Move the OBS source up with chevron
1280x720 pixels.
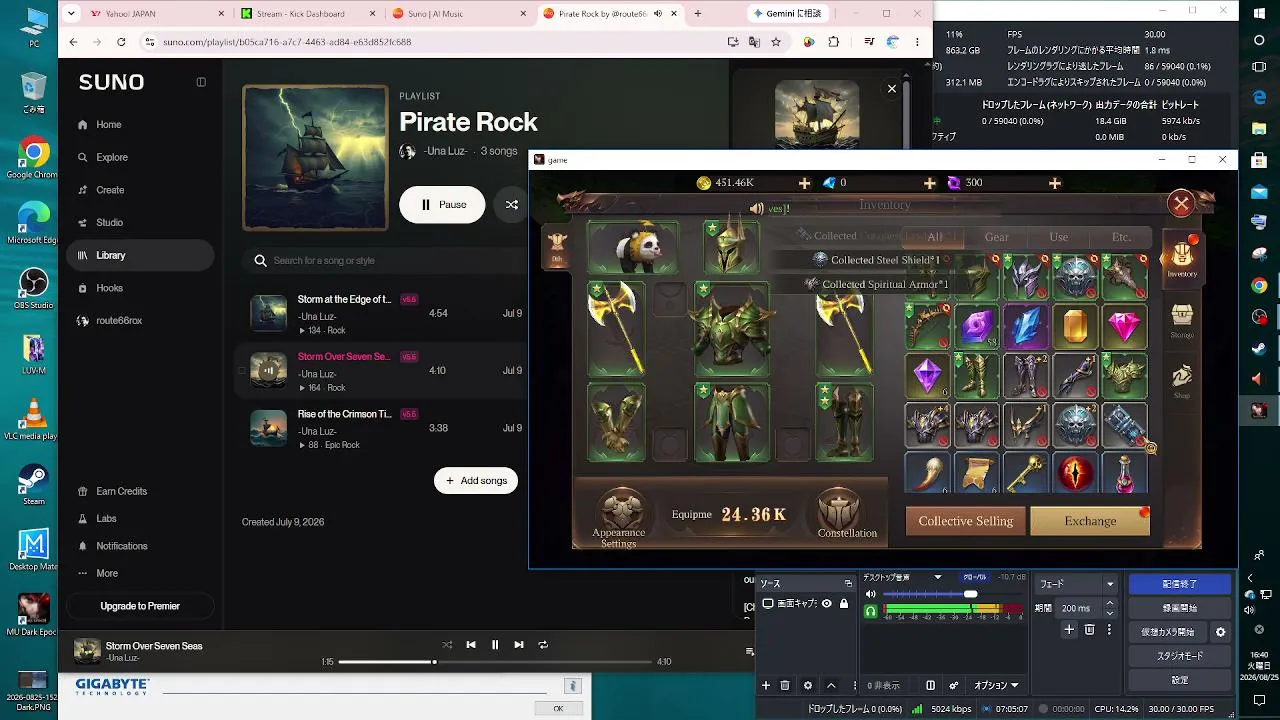coord(831,685)
